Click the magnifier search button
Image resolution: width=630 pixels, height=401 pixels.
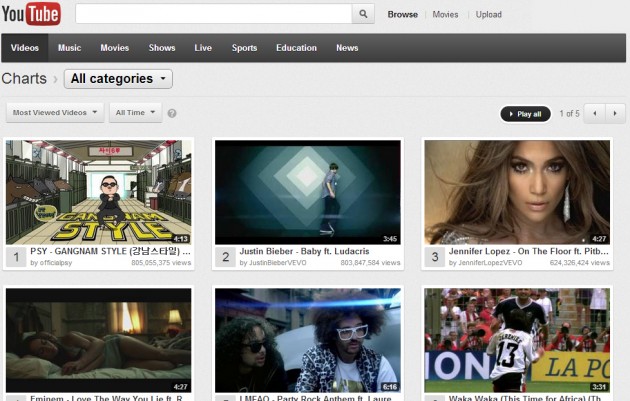[363, 14]
